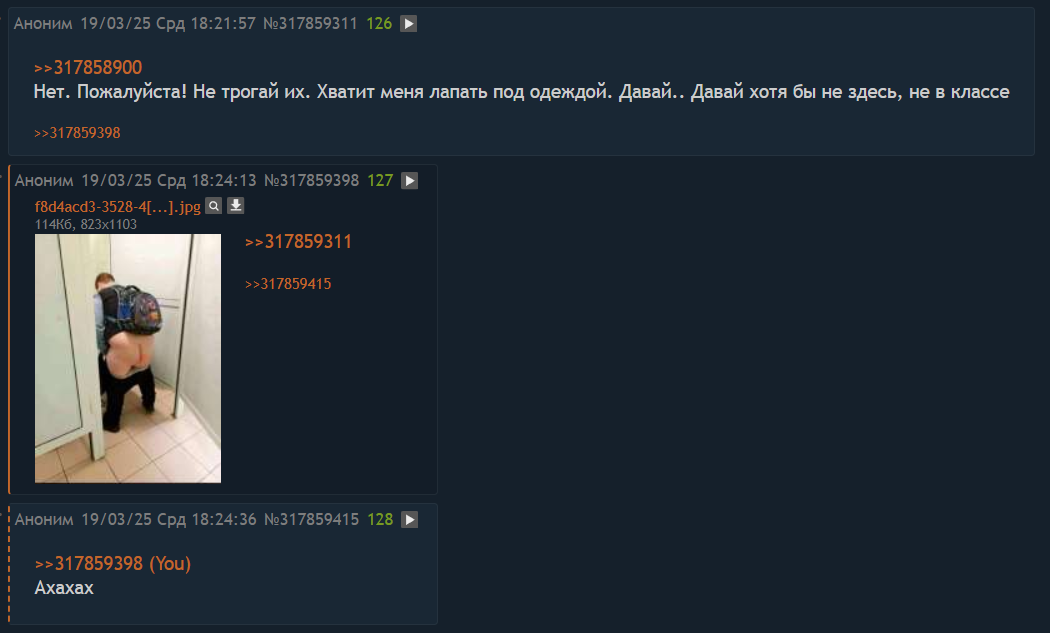This screenshot has width=1050, height=633.
Task: Click the green post counter 127
Action: pos(380,181)
